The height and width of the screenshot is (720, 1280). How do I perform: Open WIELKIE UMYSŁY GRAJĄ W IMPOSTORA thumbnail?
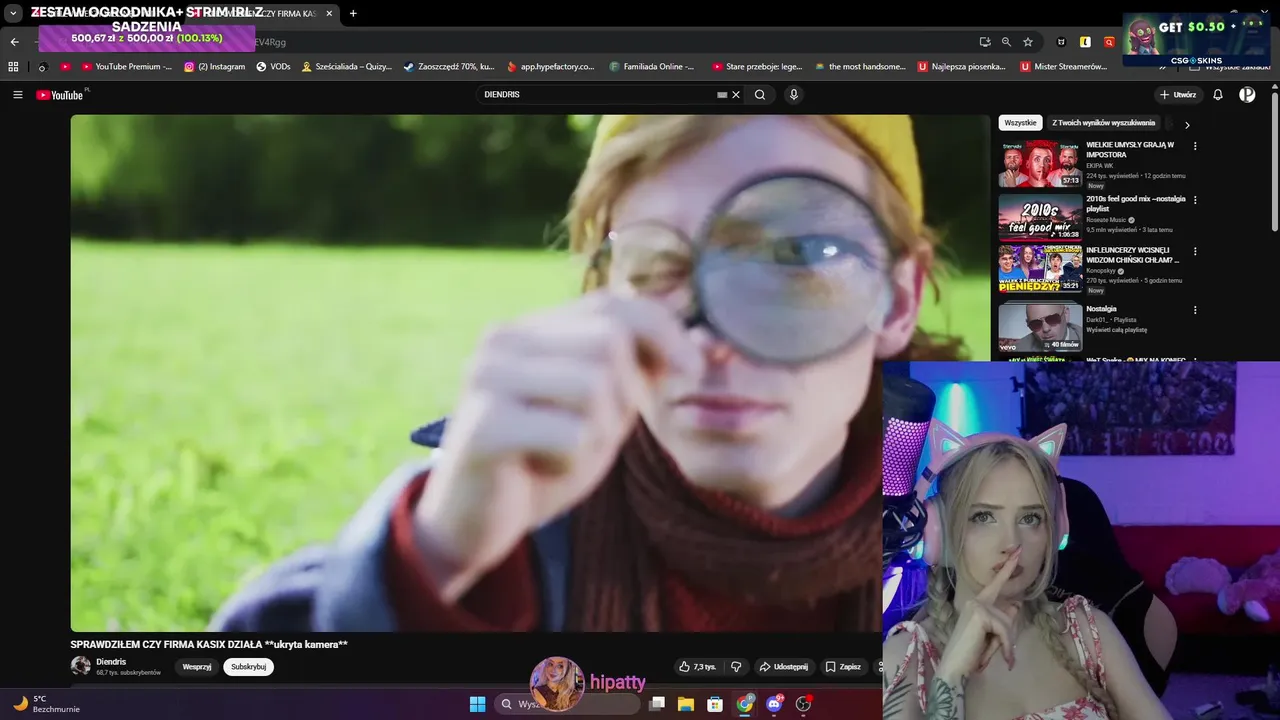[x=1040, y=164]
